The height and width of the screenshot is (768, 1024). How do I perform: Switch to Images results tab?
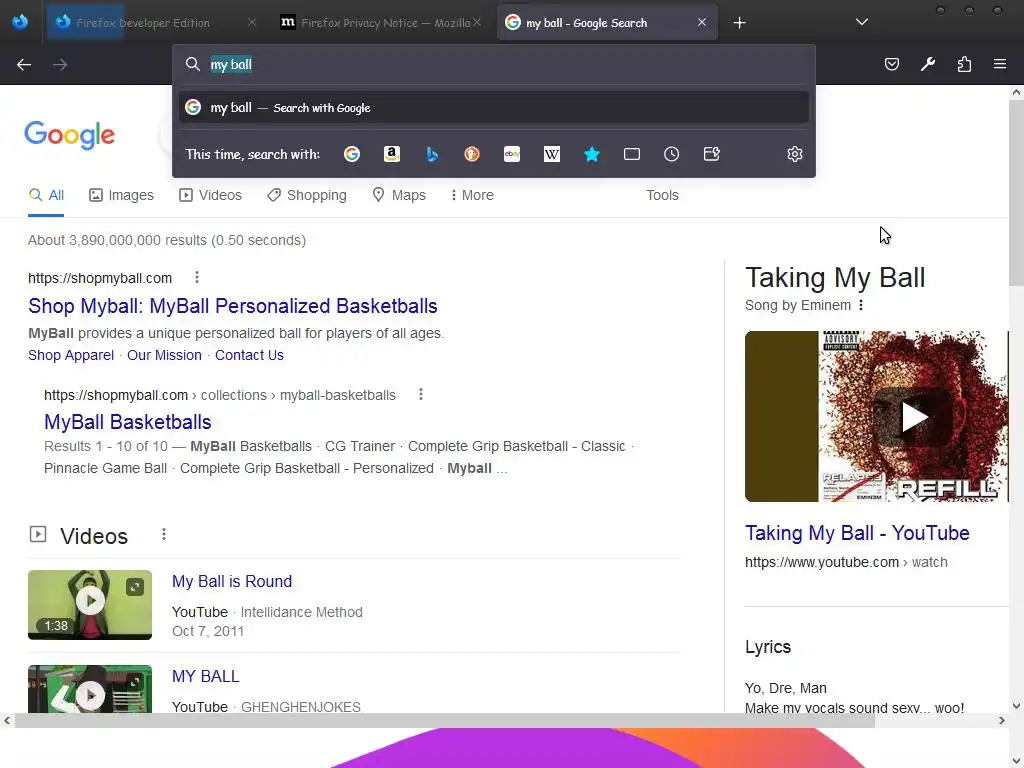[121, 195]
